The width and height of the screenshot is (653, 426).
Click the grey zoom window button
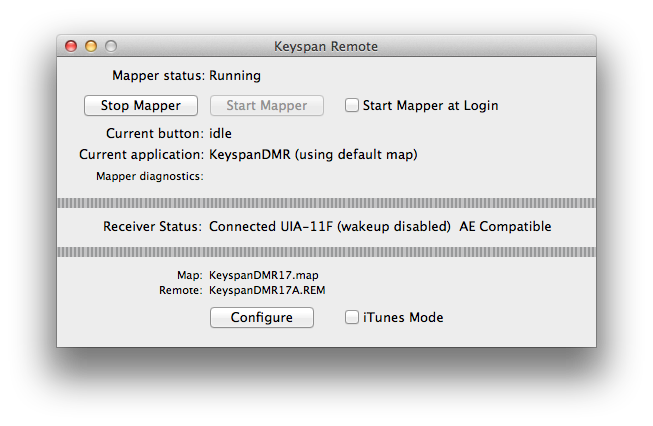[x=111, y=46]
